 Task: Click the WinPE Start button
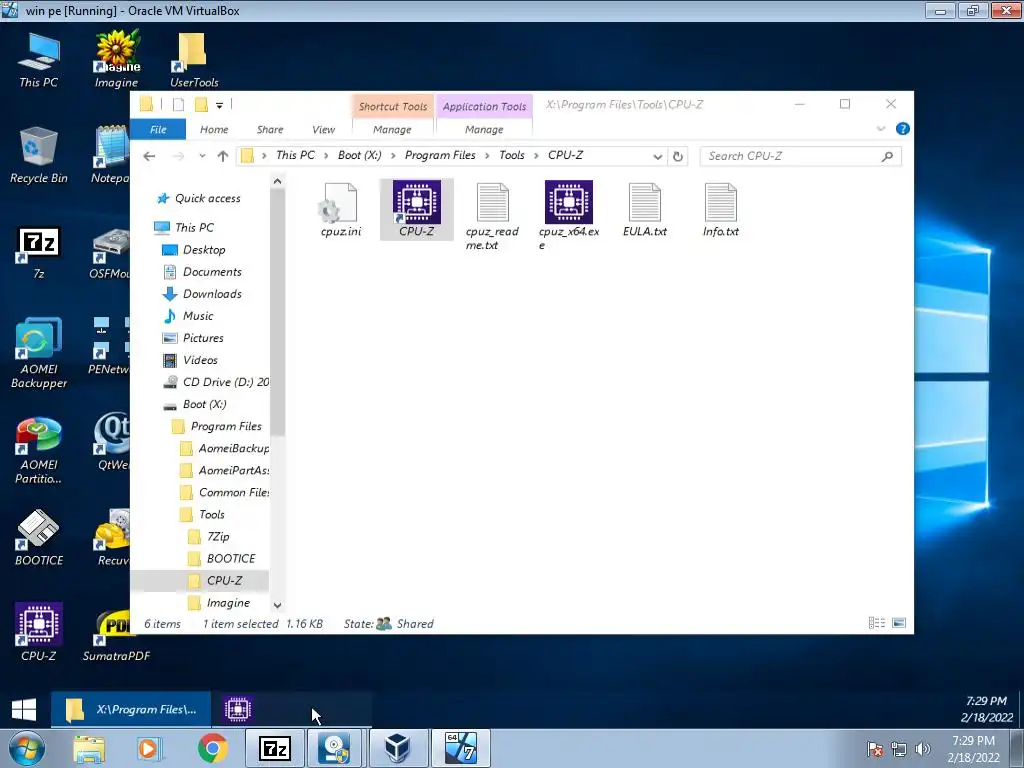pos(24,709)
